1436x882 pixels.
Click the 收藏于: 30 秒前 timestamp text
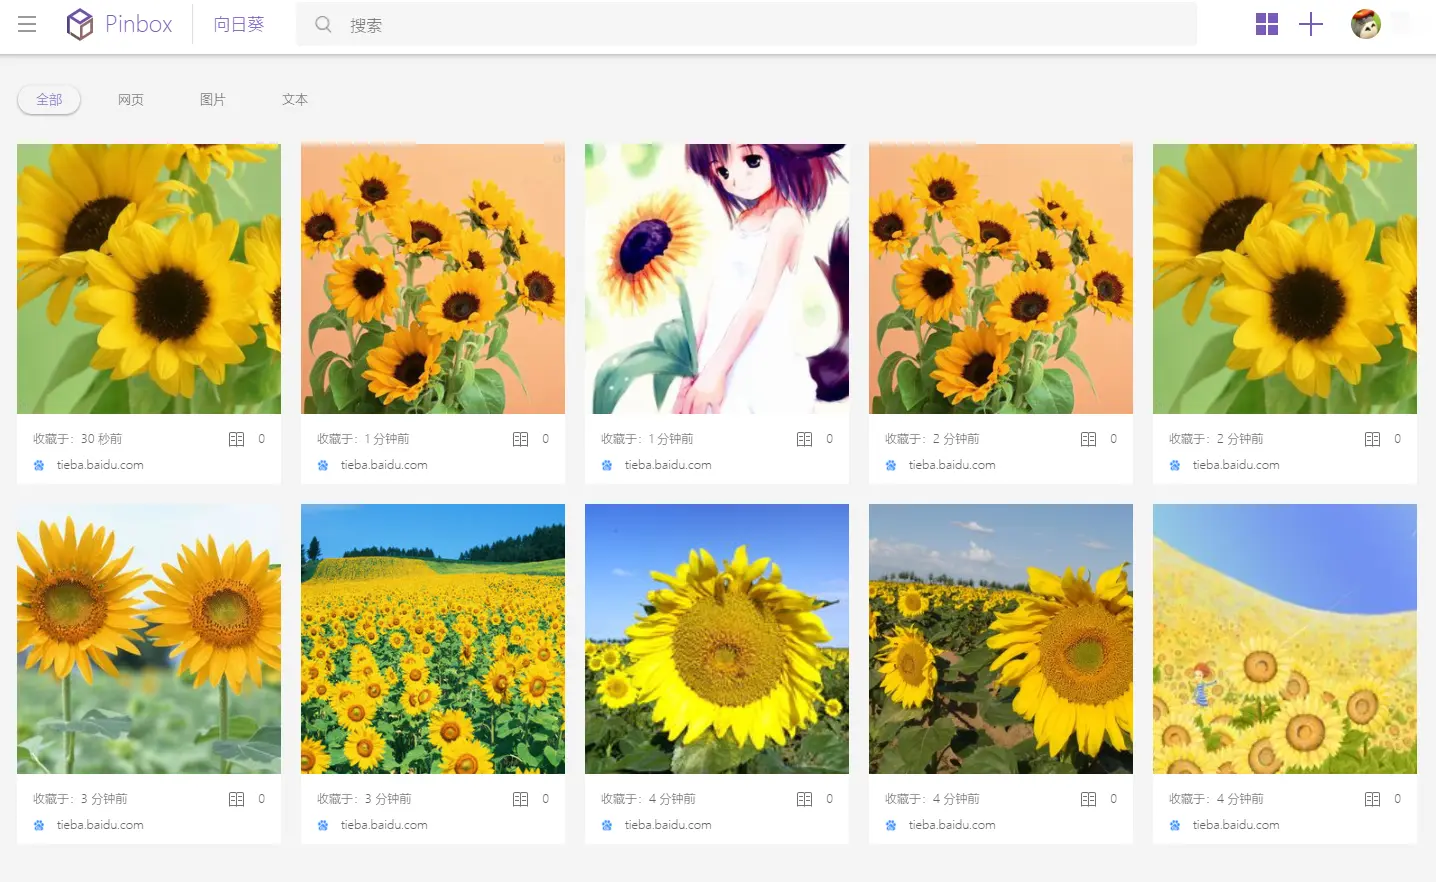coord(78,439)
